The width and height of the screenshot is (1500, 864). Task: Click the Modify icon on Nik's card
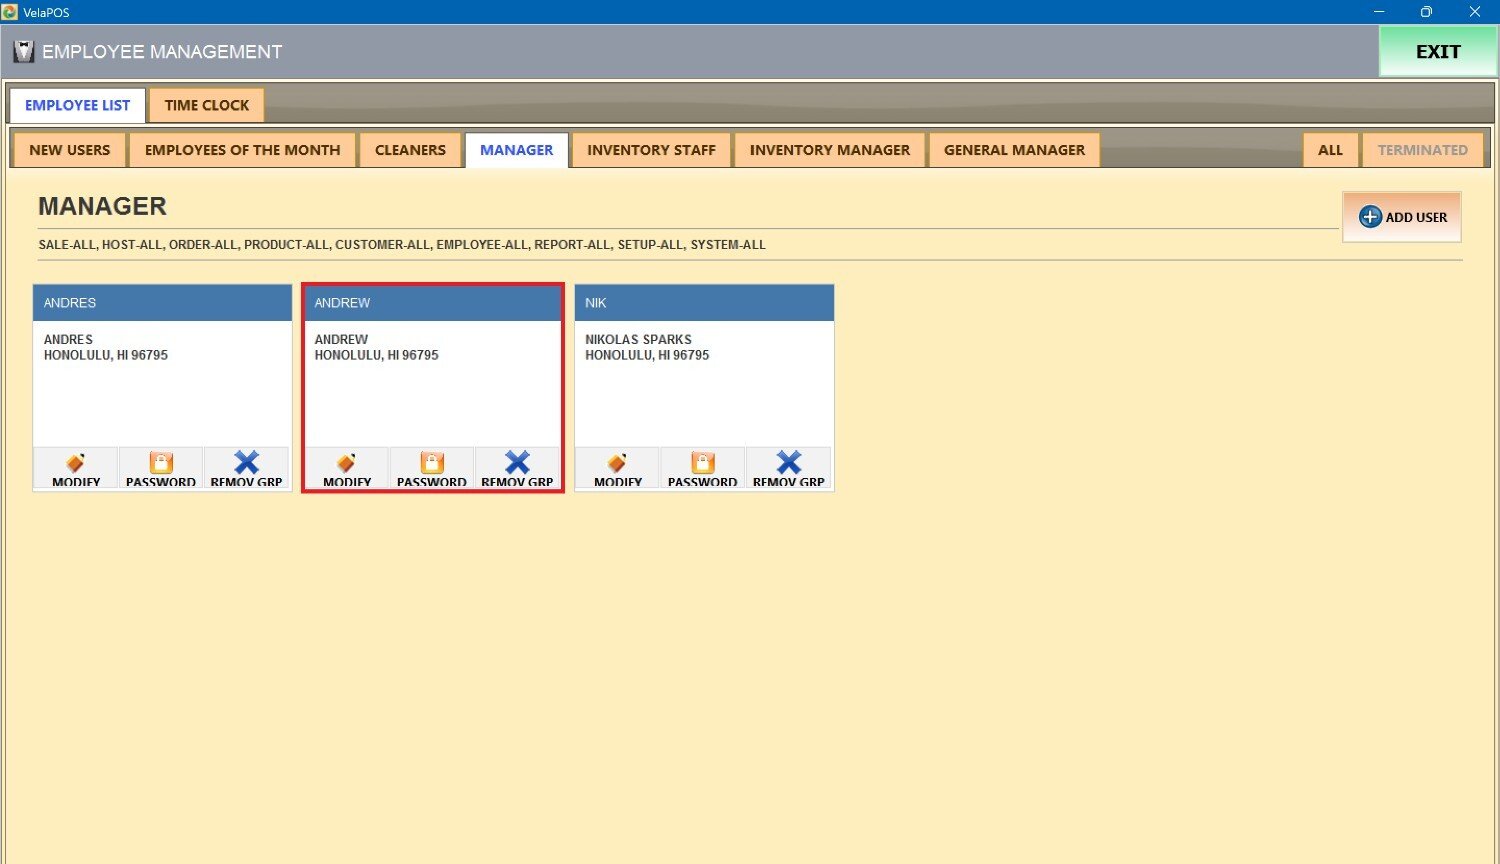click(x=618, y=467)
